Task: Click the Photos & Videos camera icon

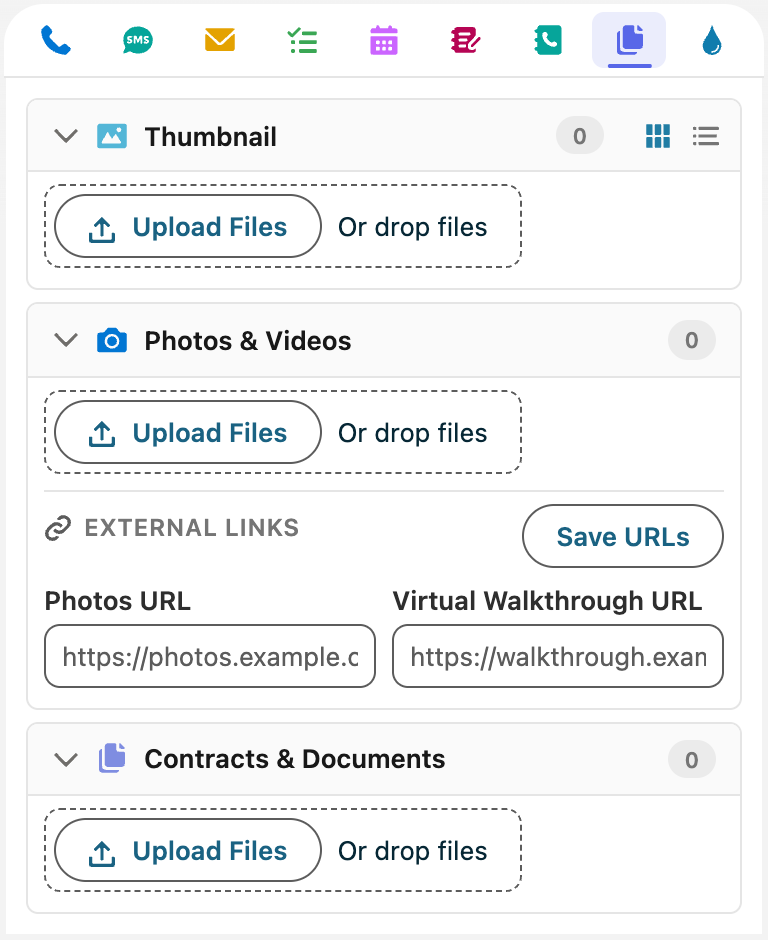Action: tap(112, 341)
